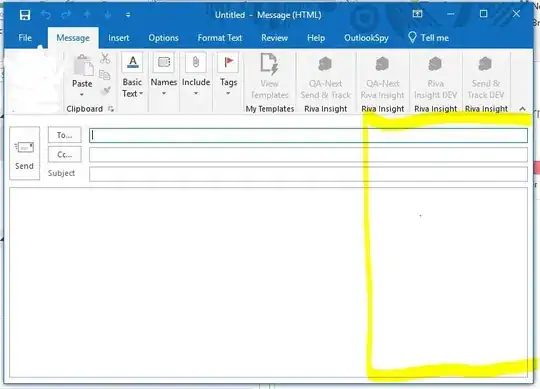
Task: Click the To... address book button
Action: [x=65, y=135]
